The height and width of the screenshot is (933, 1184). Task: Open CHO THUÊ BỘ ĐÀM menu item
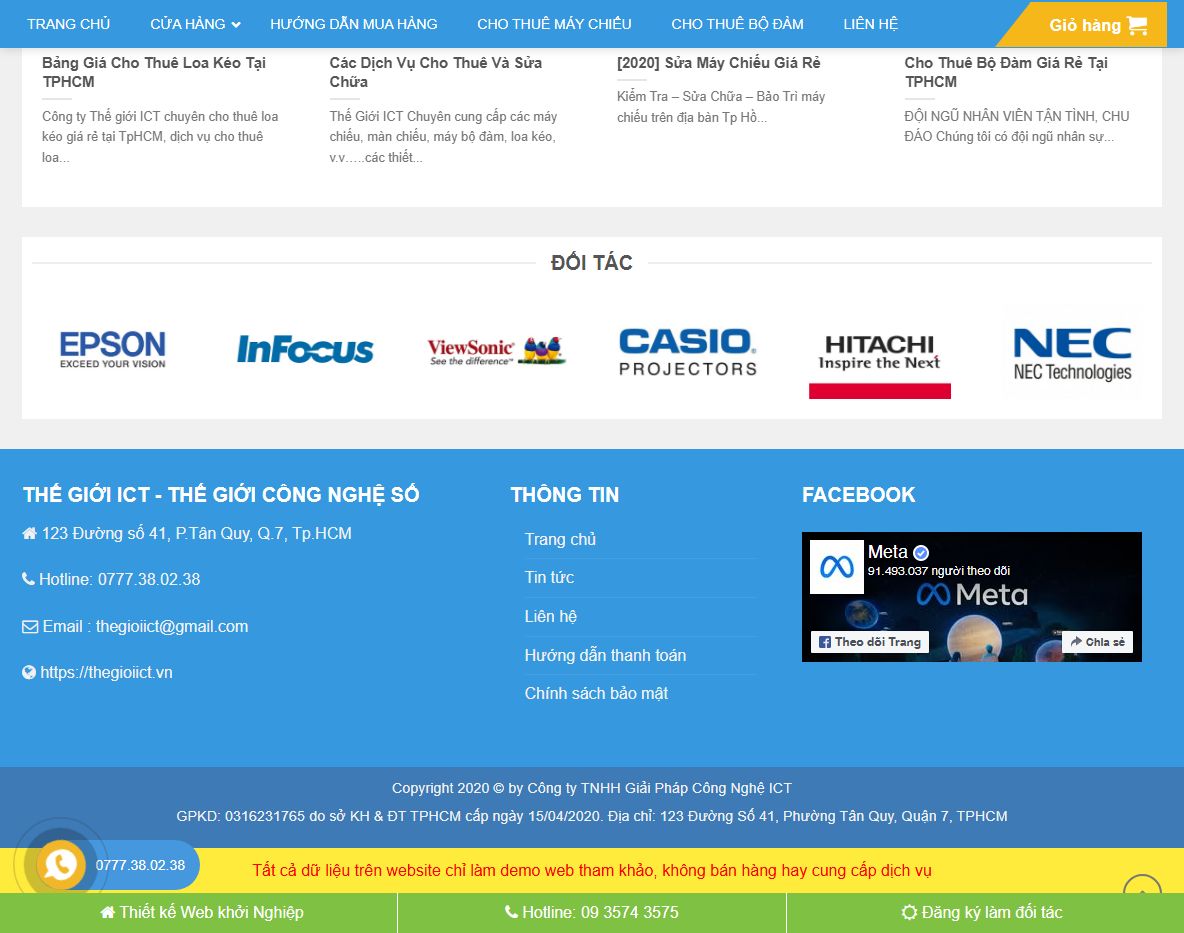point(737,24)
